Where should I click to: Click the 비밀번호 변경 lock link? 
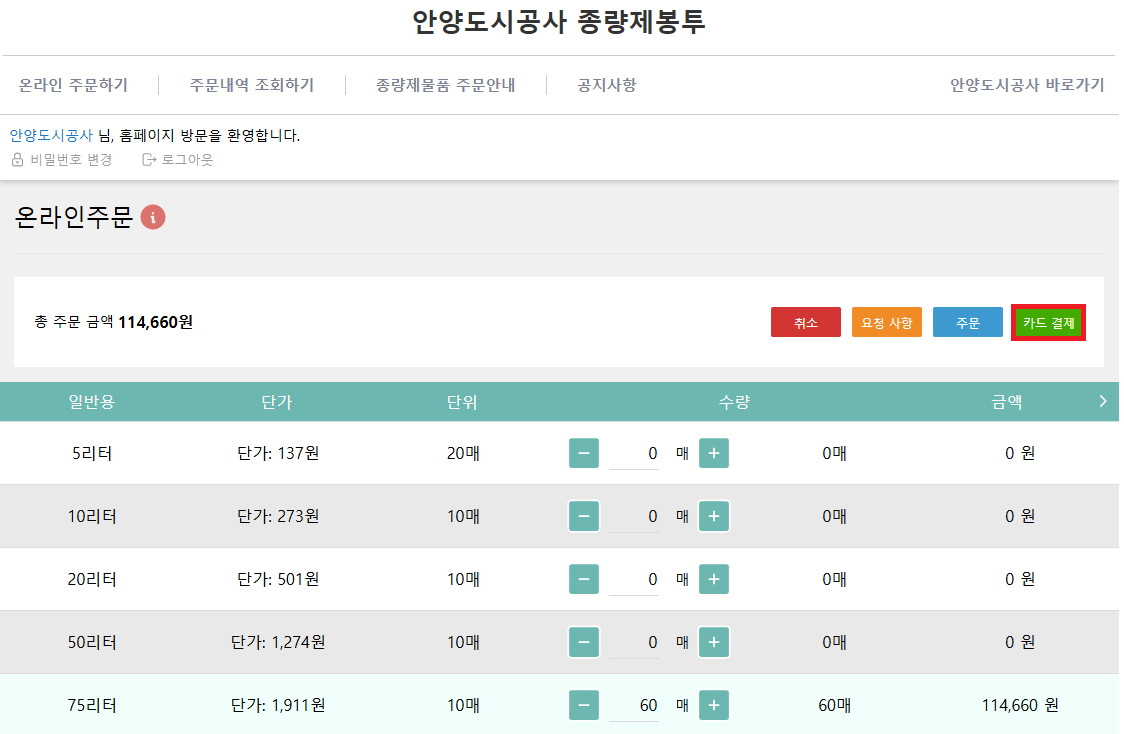62,159
